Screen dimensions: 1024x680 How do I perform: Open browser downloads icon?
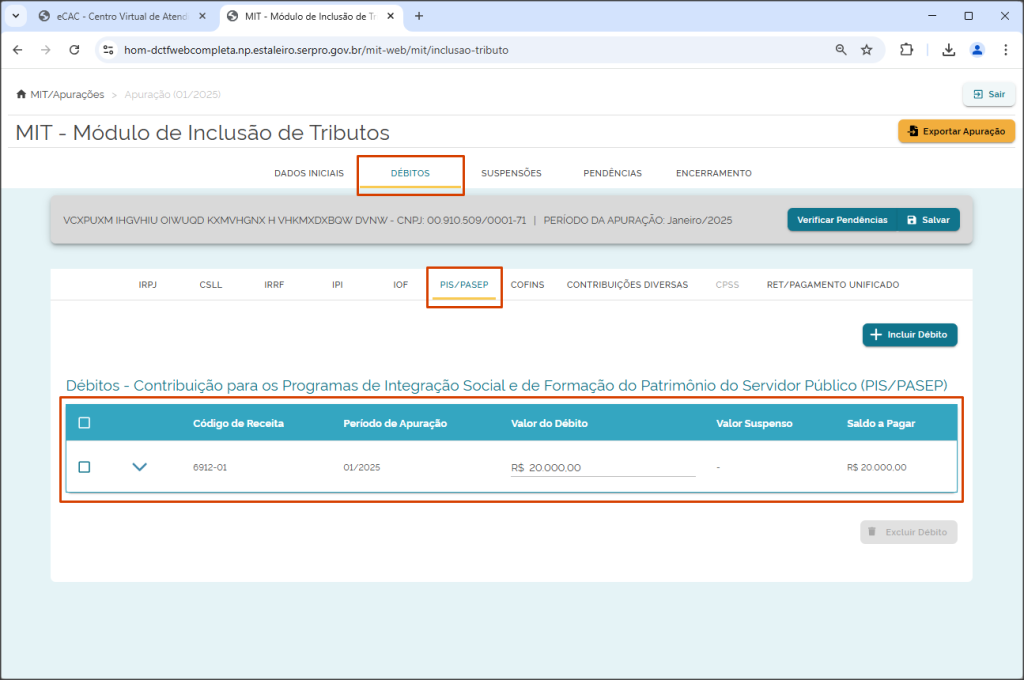pyautogui.click(x=949, y=50)
